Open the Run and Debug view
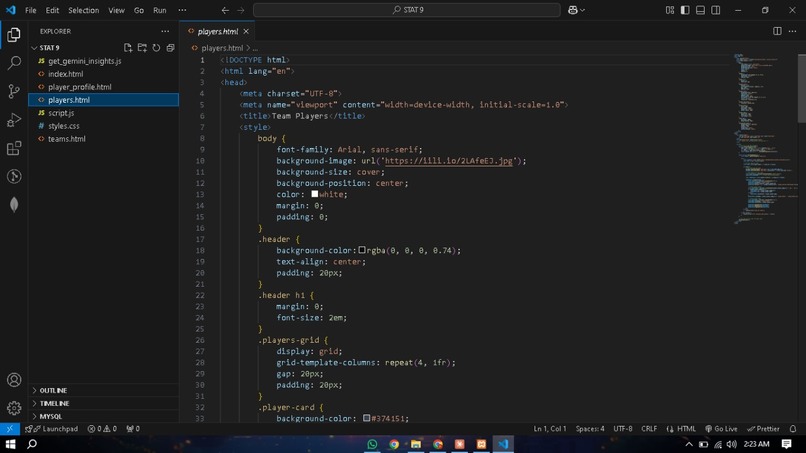 tap(14, 119)
